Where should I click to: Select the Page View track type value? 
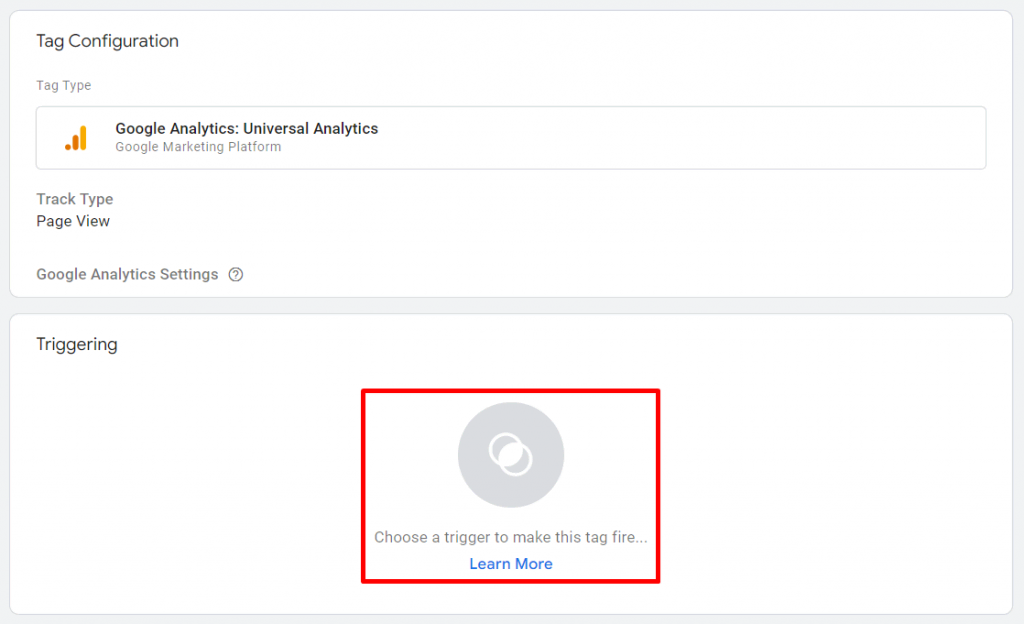click(x=73, y=221)
